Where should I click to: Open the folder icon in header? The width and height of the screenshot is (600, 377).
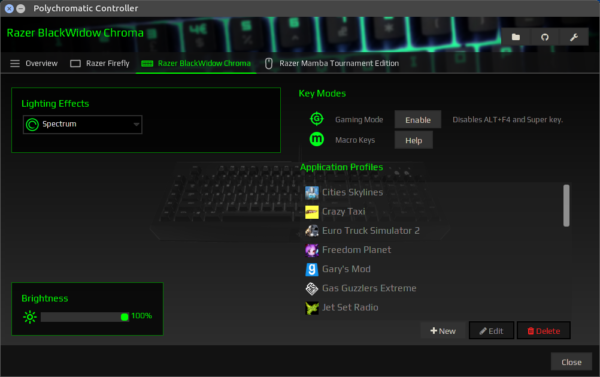[516, 37]
